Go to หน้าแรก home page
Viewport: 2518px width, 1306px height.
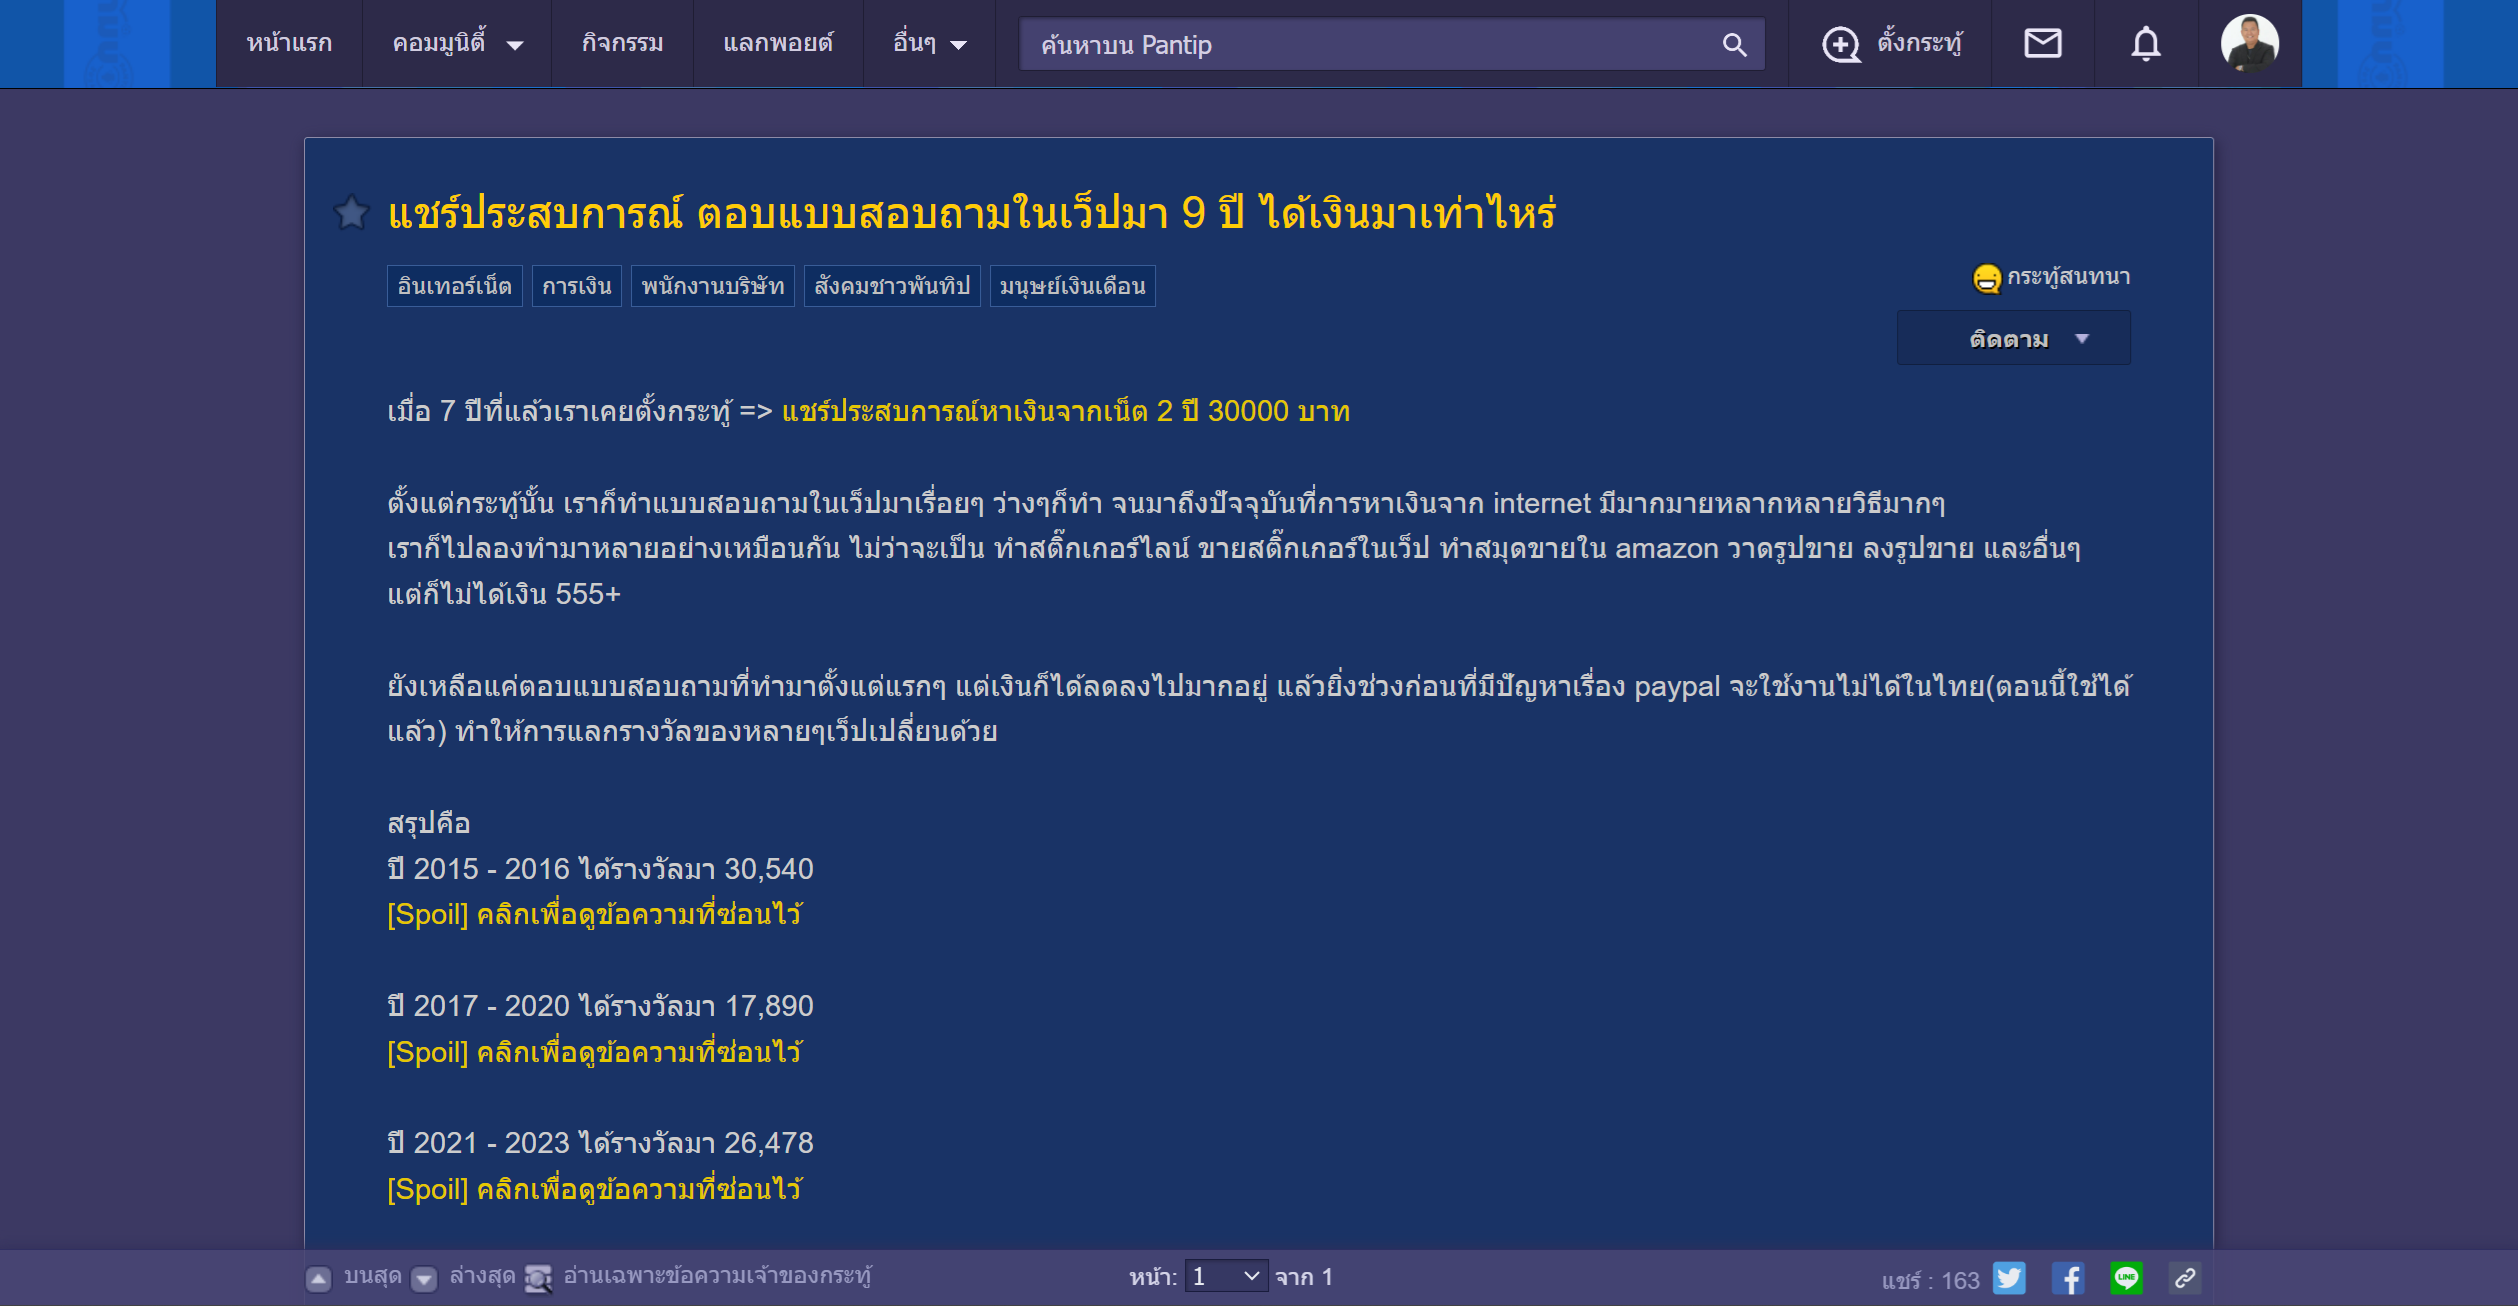(x=289, y=43)
